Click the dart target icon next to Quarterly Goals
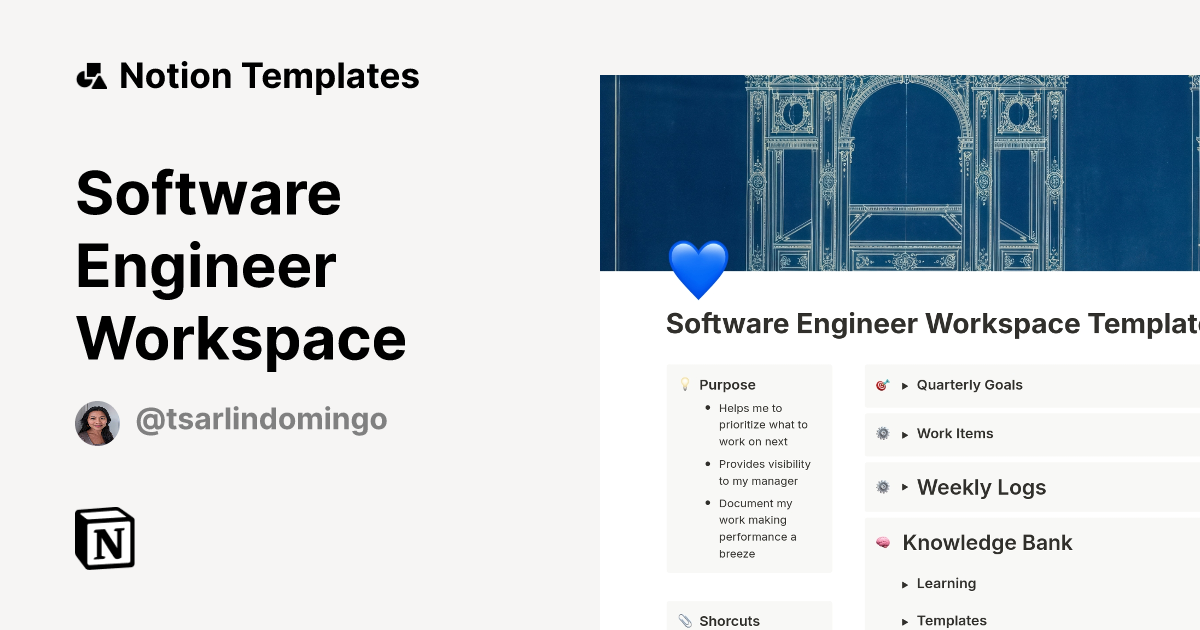This screenshot has width=1200, height=630. point(882,384)
